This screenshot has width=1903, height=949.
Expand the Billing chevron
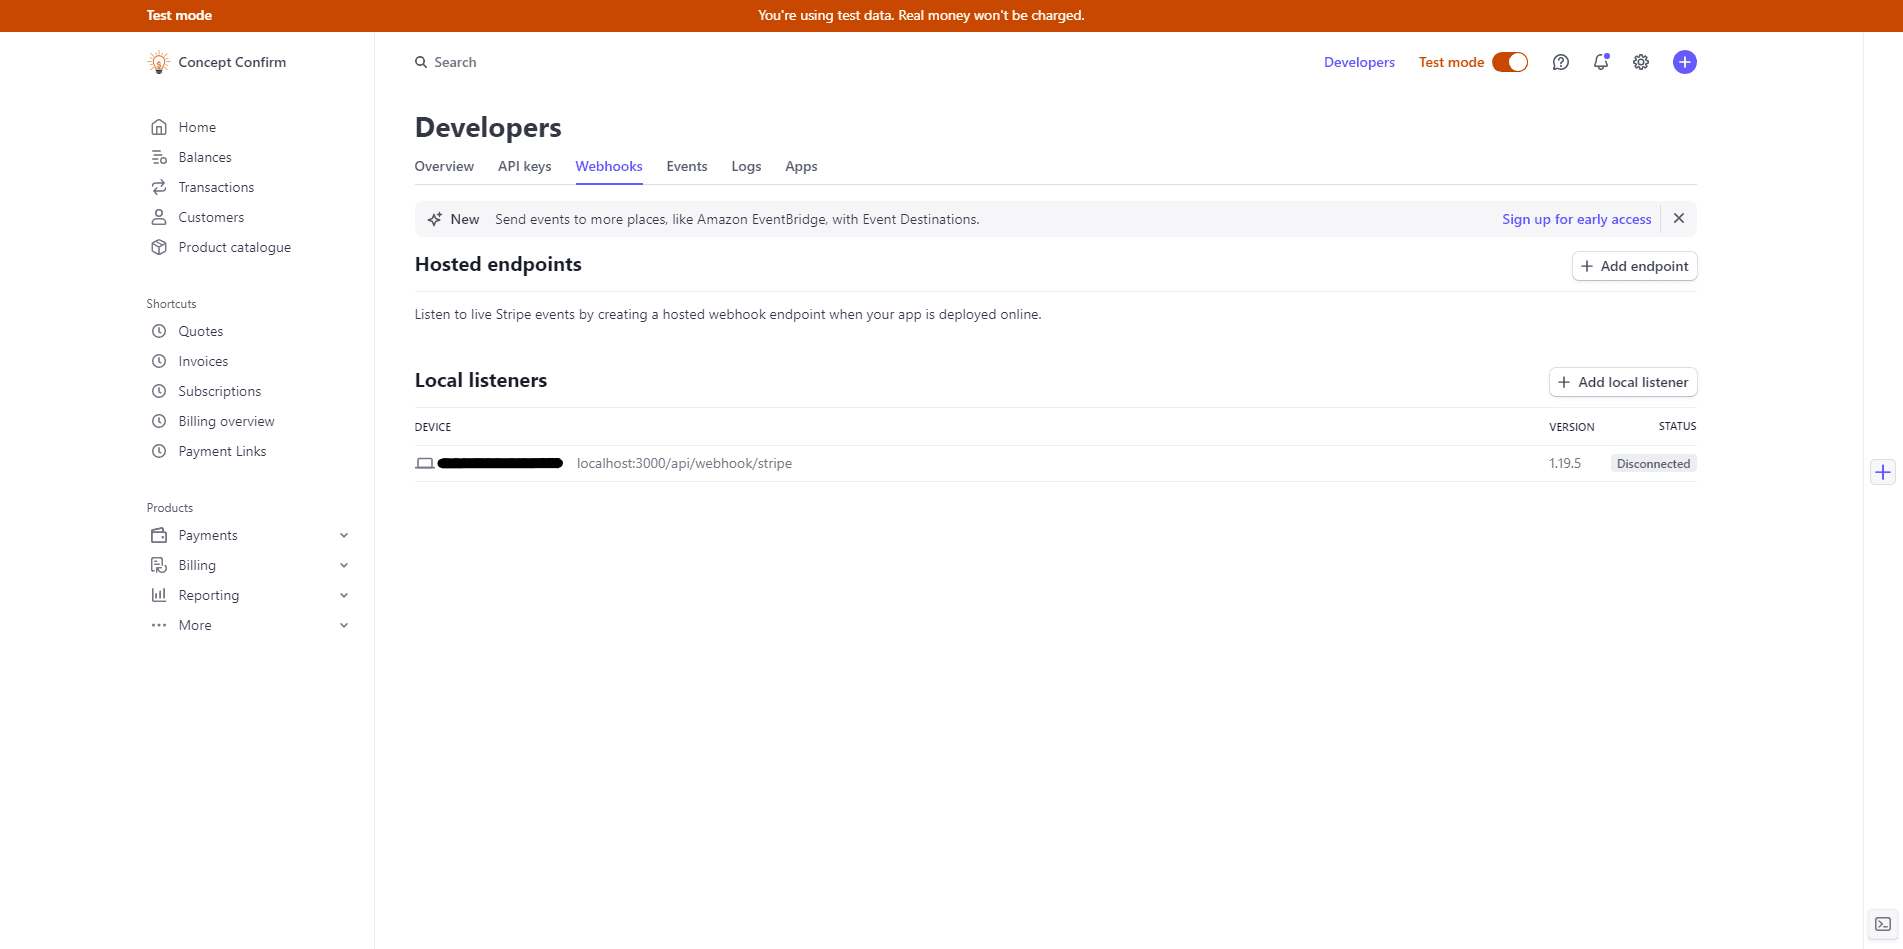[344, 565]
